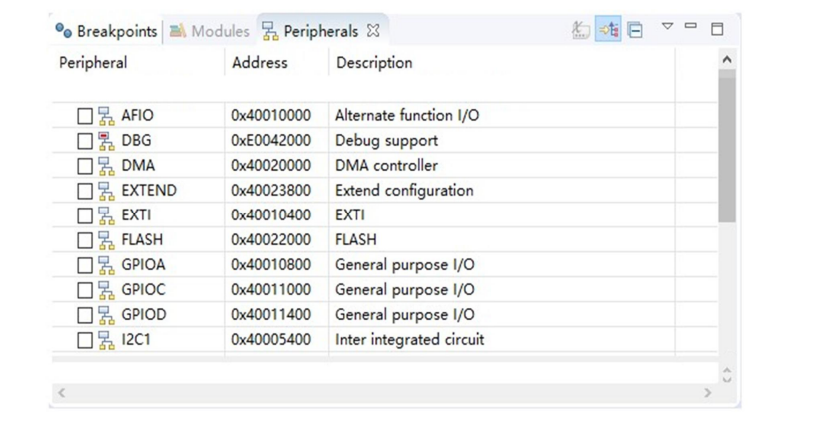Click the 'Alternate function I/O' description
Viewport: 819px width, 431px height.
[x=407, y=115]
